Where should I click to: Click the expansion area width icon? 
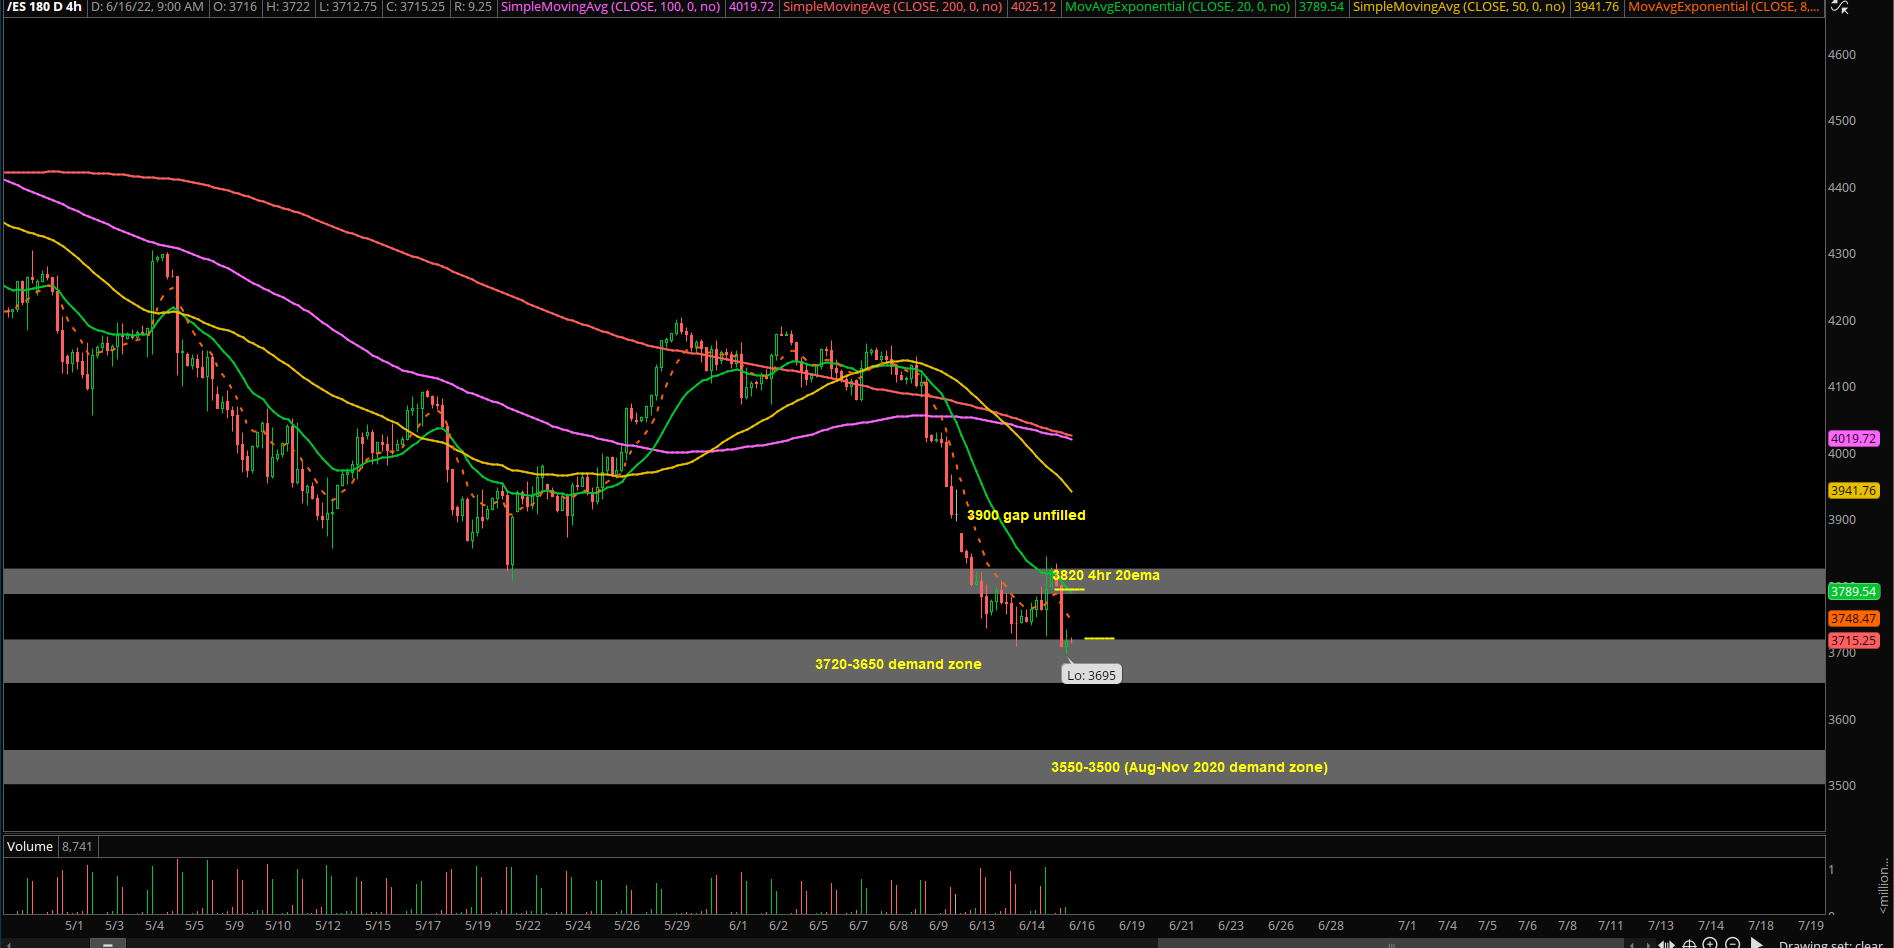tap(1667, 943)
